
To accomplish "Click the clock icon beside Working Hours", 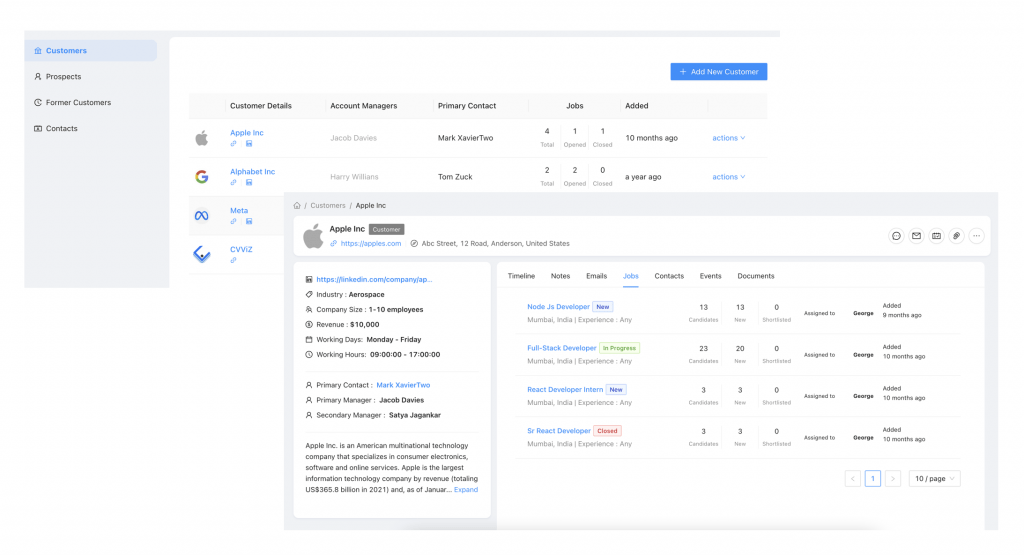I will (309, 355).
